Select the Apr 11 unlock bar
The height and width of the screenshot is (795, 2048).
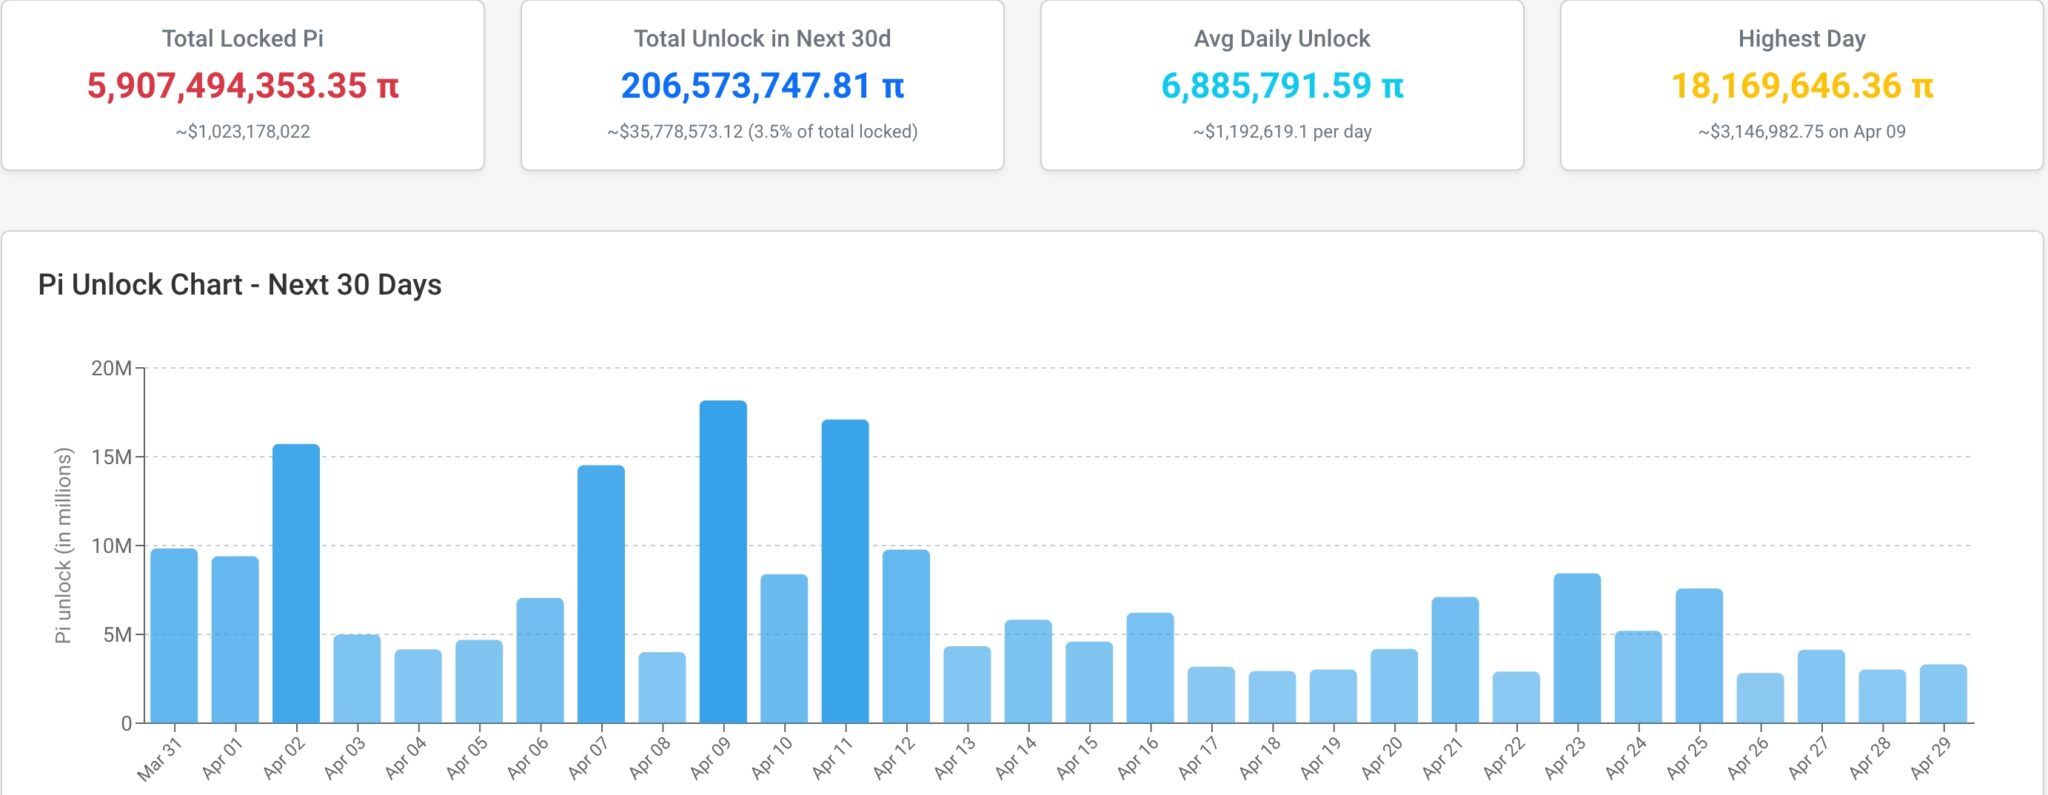coord(845,571)
